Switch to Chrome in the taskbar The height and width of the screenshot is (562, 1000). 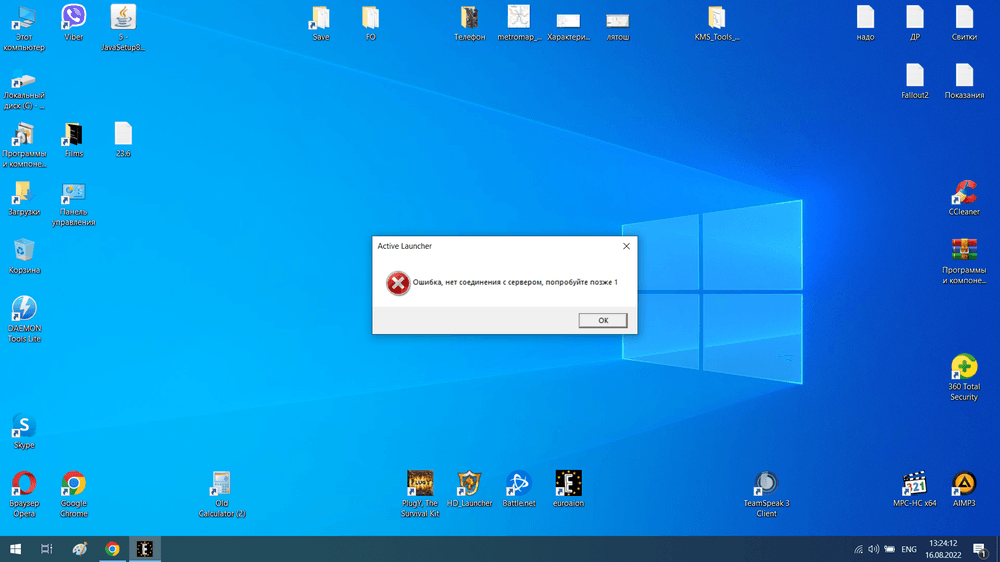point(113,549)
